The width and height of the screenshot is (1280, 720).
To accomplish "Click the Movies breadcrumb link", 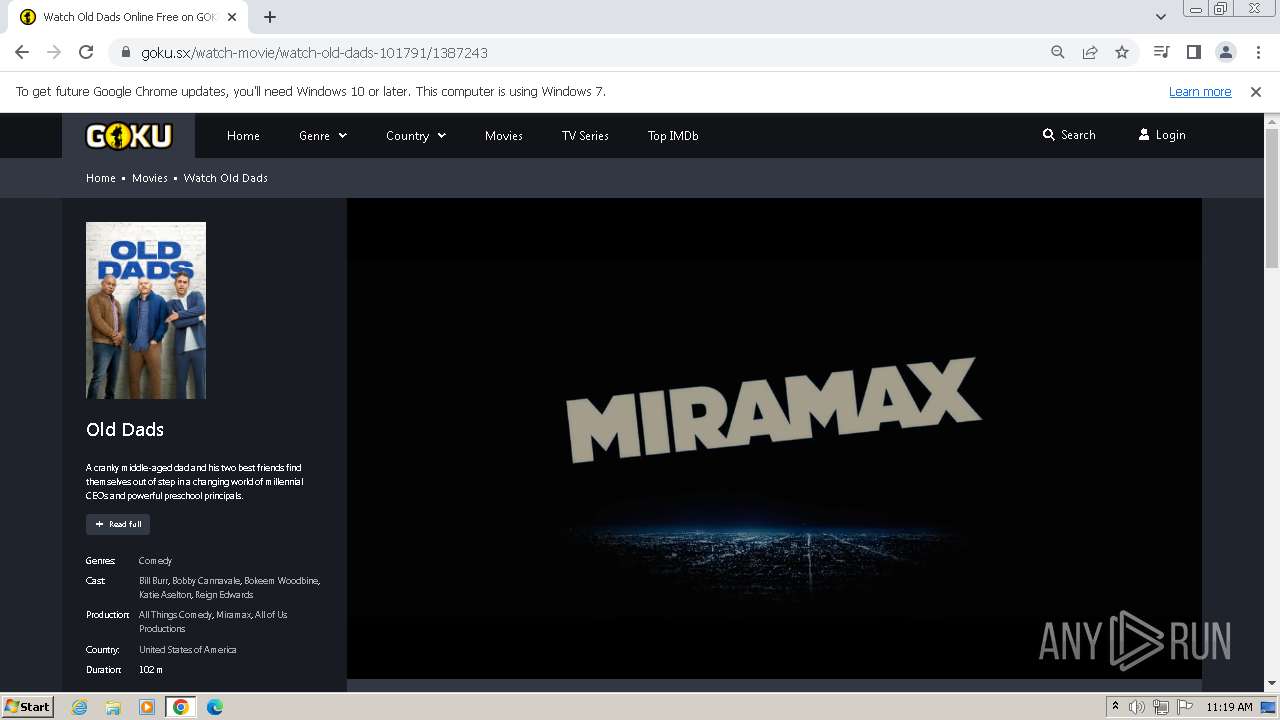I will pos(150,178).
